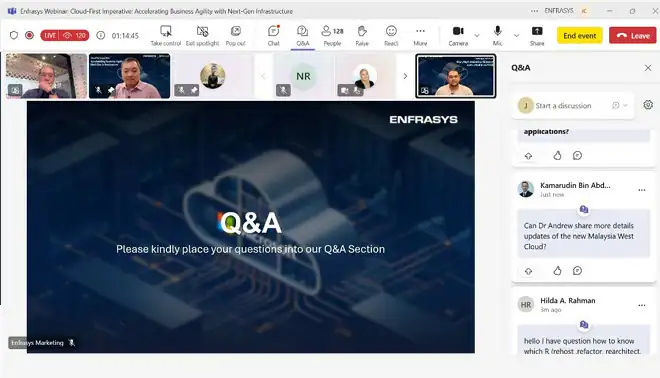Like the question ending in 'applications?'

coord(557,155)
